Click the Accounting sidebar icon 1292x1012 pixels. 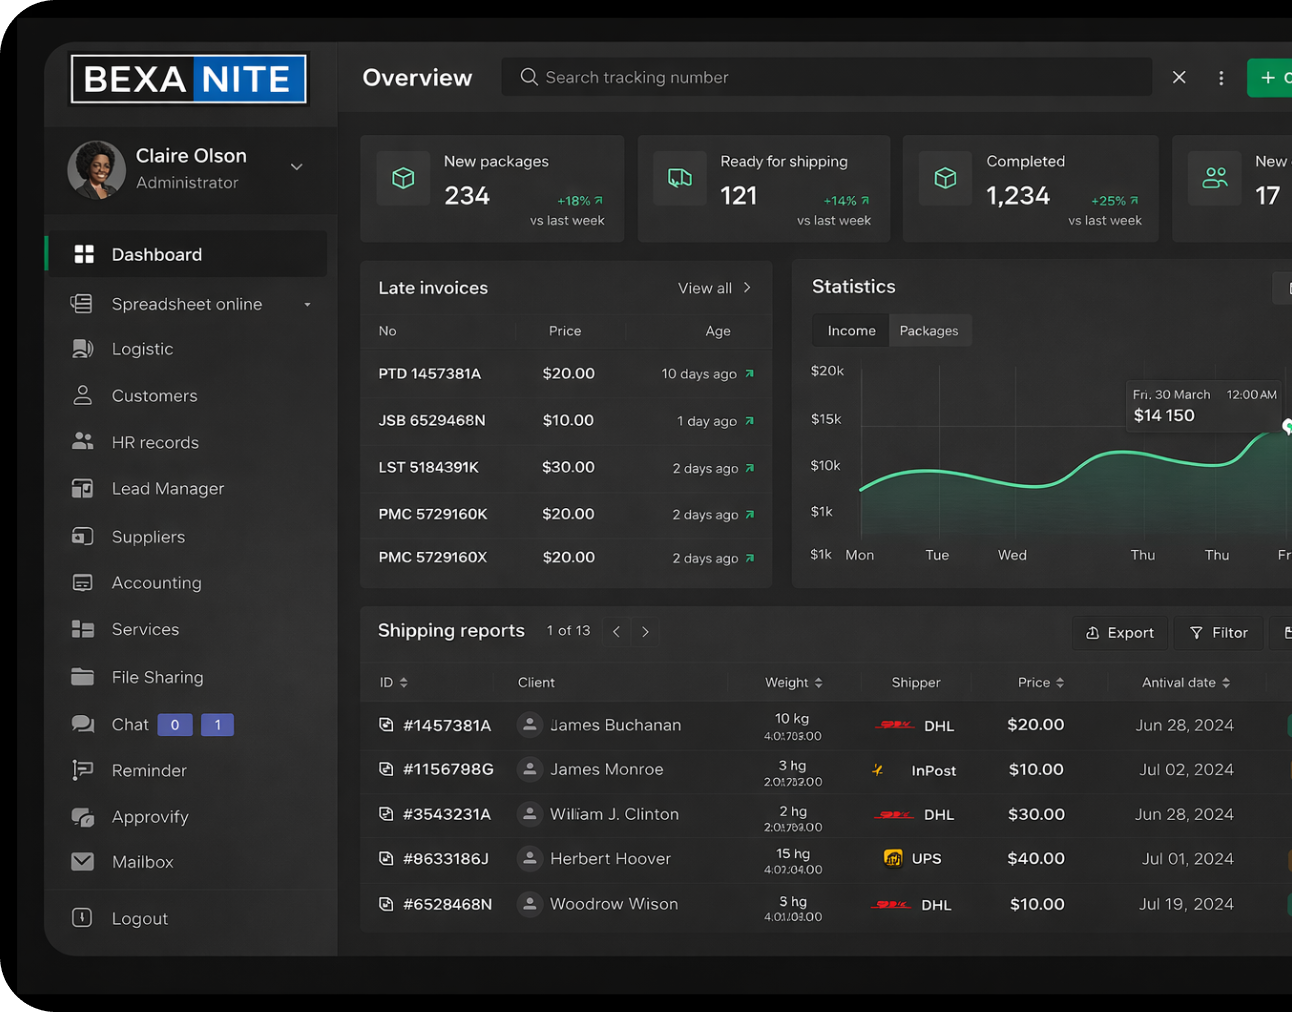[83, 582]
